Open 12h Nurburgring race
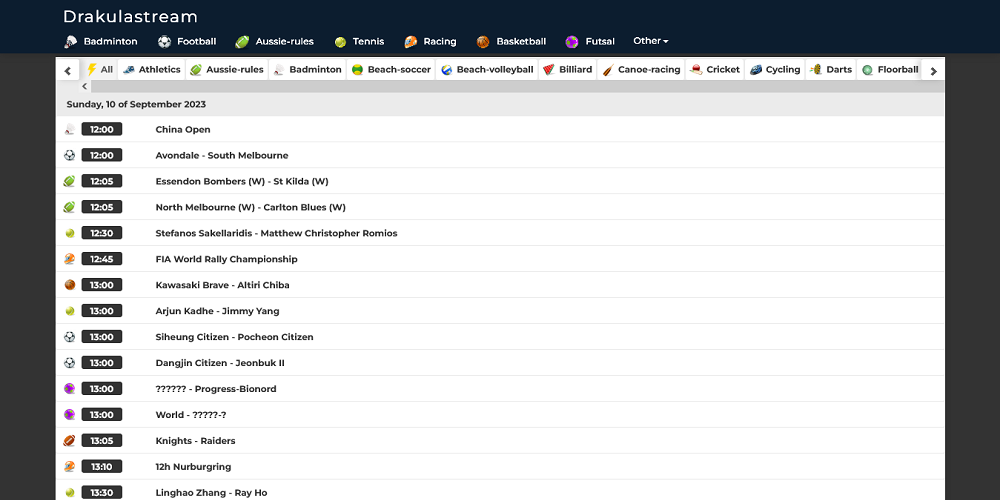The width and height of the screenshot is (1000, 500). [193, 467]
